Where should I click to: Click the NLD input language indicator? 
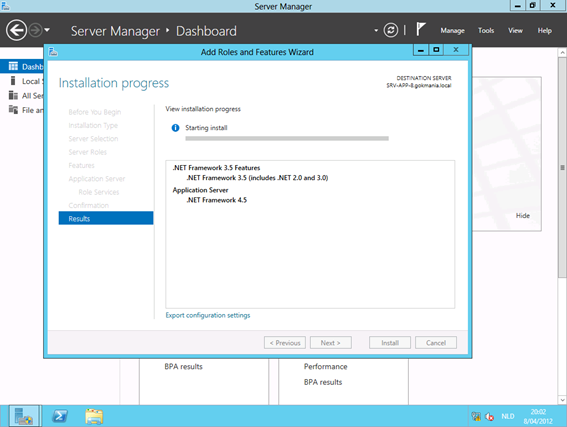[x=508, y=417]
